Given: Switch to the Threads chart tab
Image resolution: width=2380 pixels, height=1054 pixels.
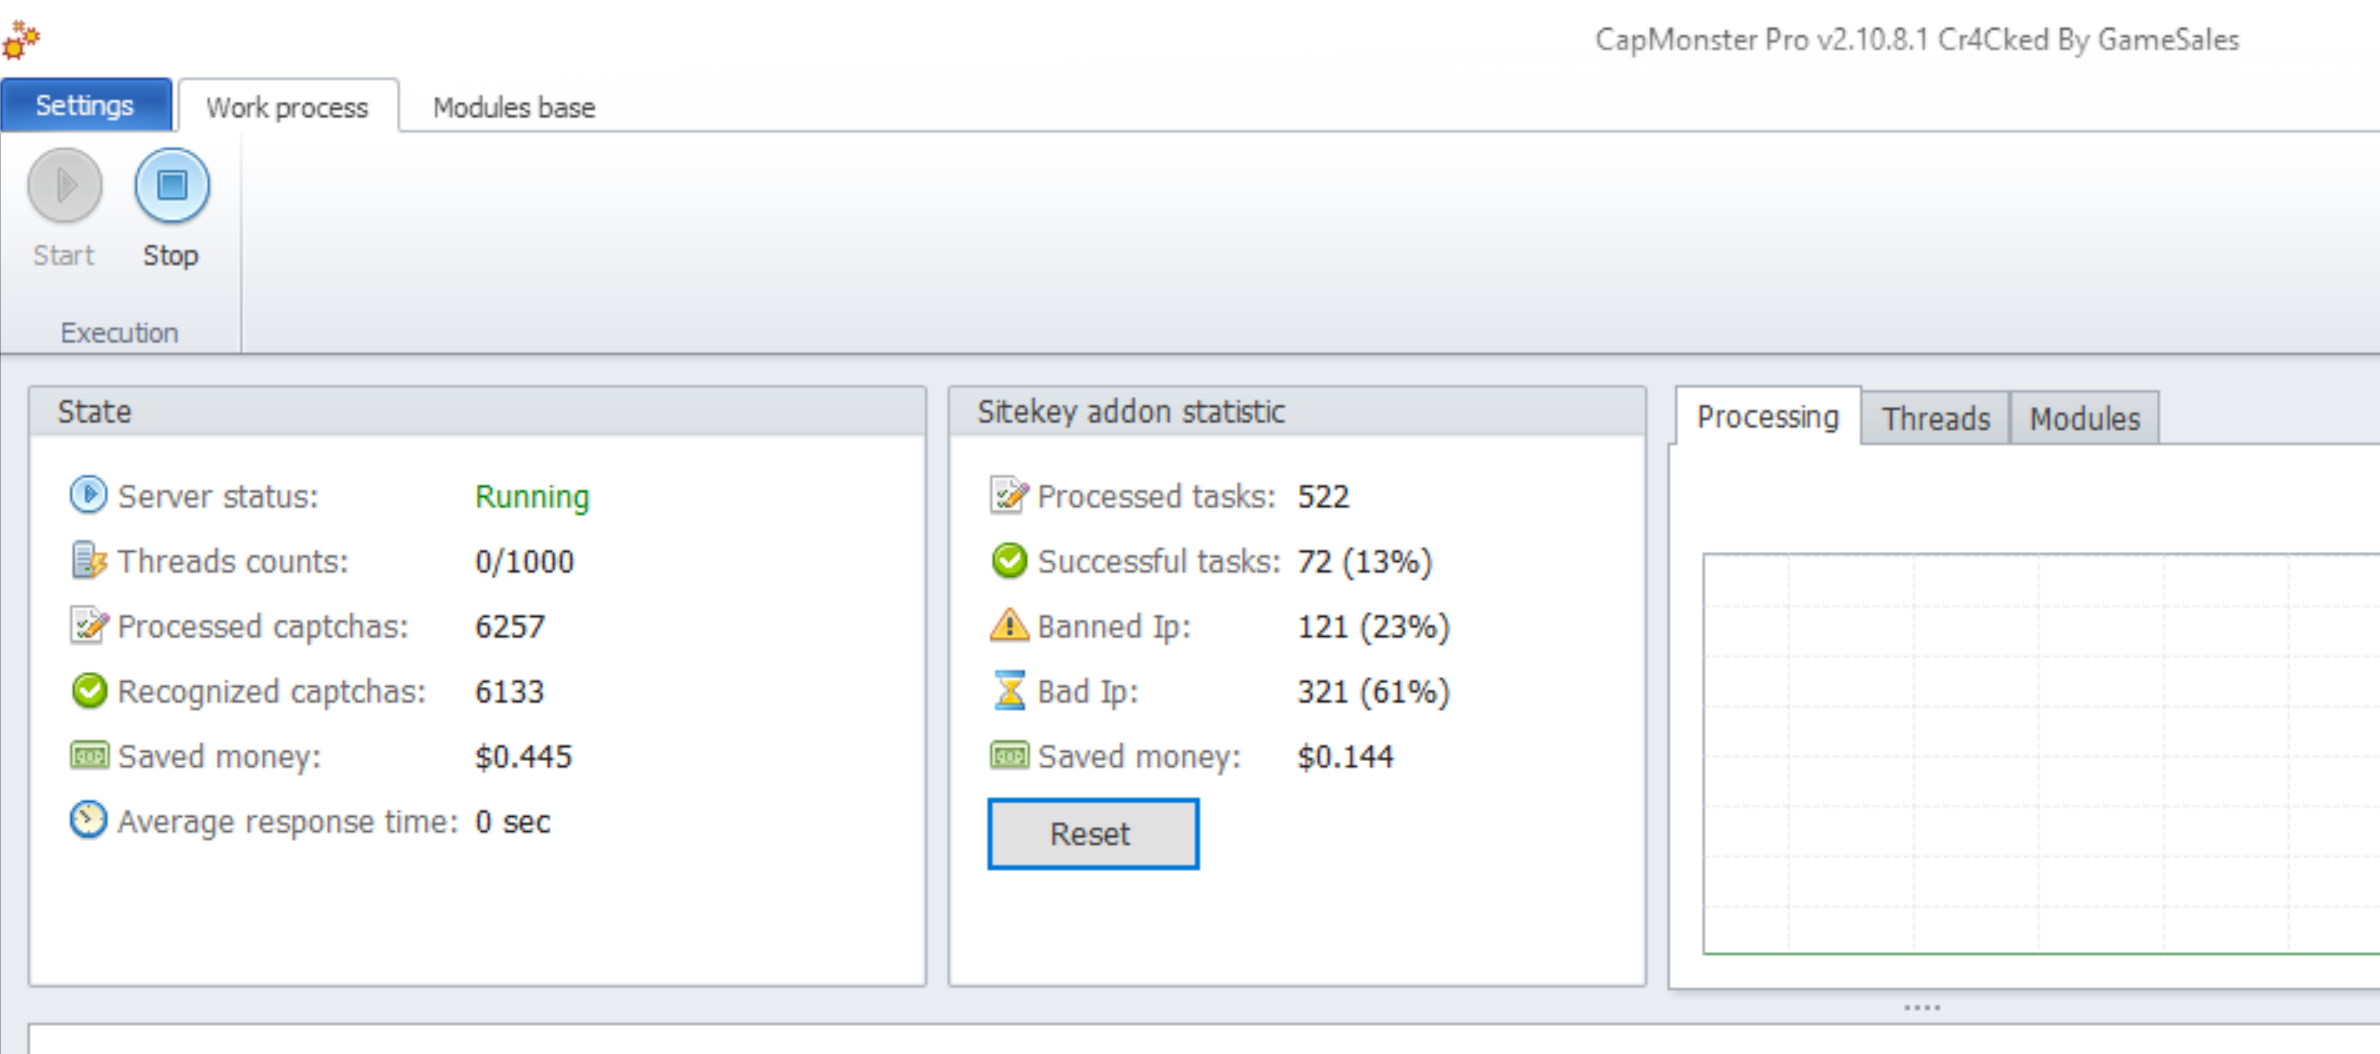Looking at the screenshot, I should pyautogui.click(x=1936, y=418).
